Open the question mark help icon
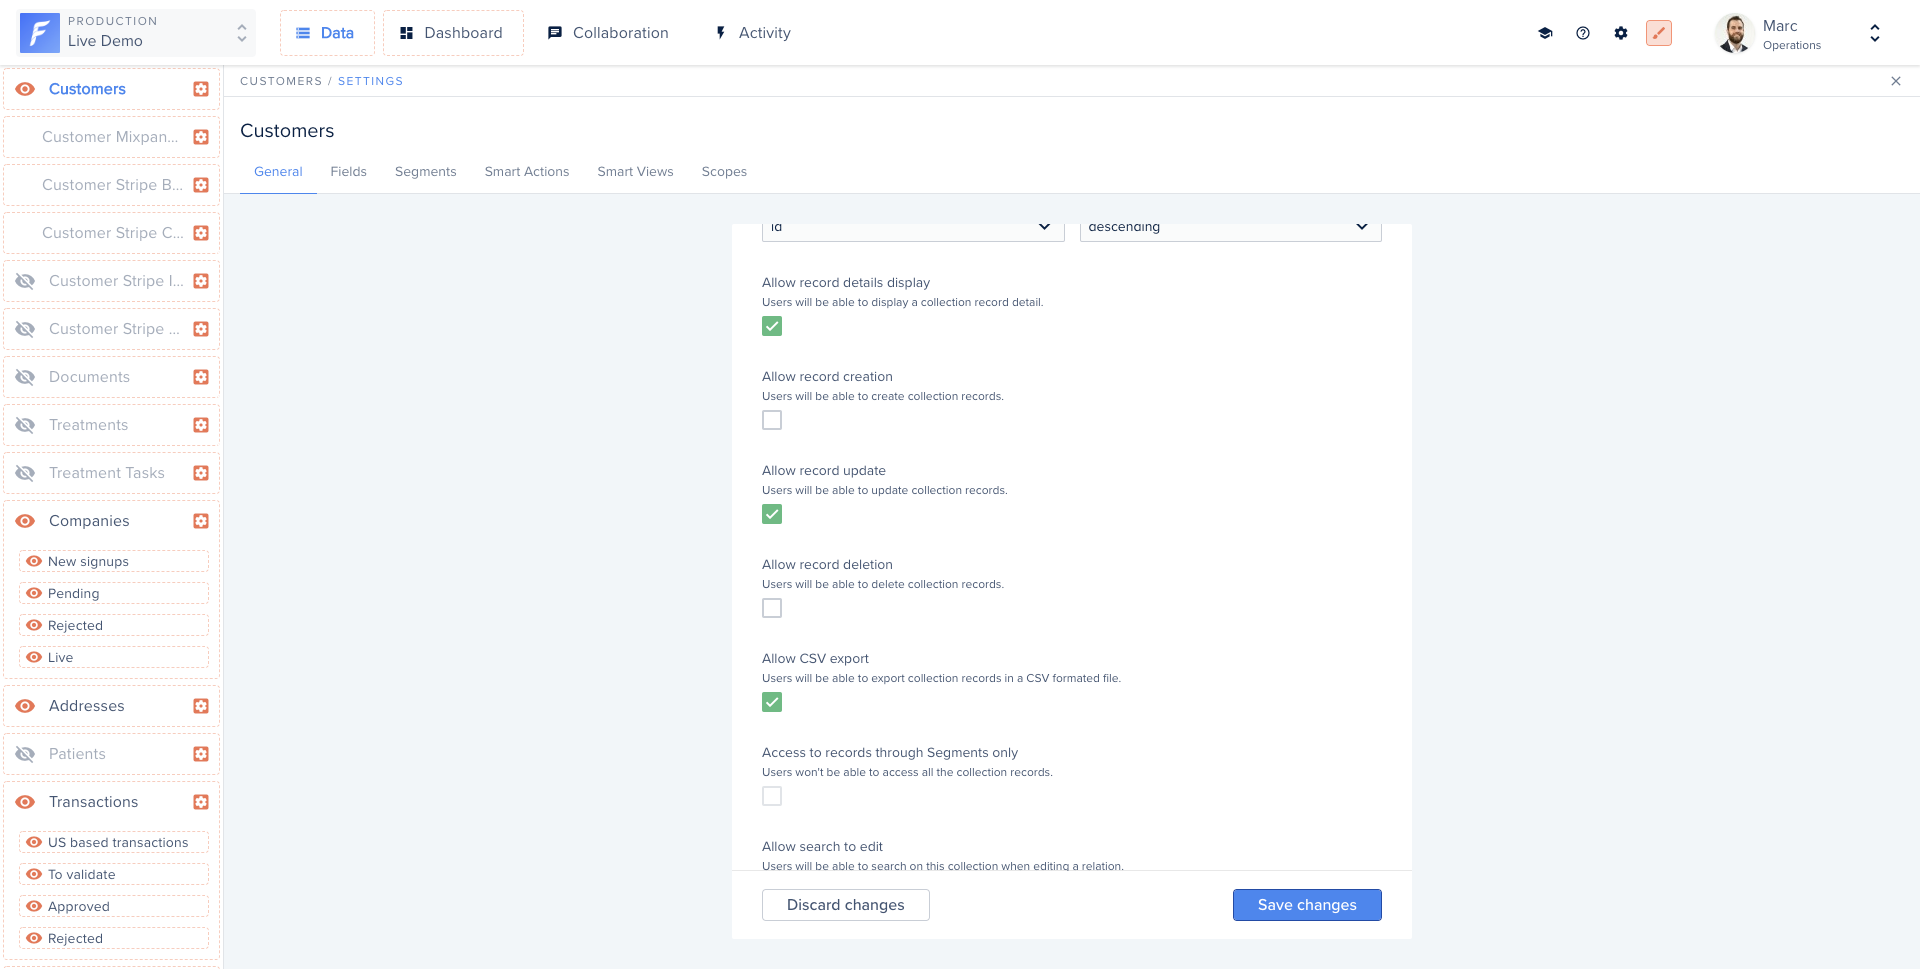This screenshot has width=1920, height=969. (x=1583, y=33)
